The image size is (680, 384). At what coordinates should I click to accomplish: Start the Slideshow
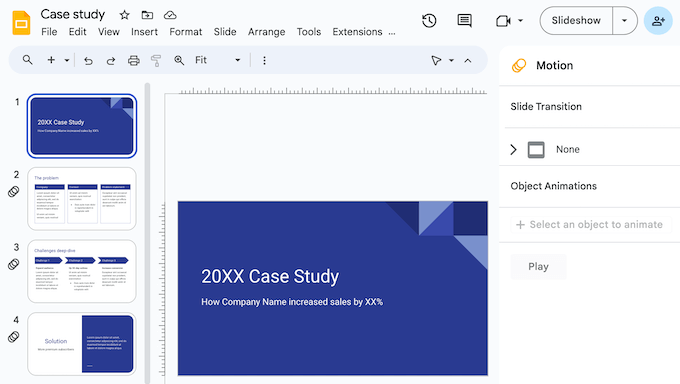576,20
